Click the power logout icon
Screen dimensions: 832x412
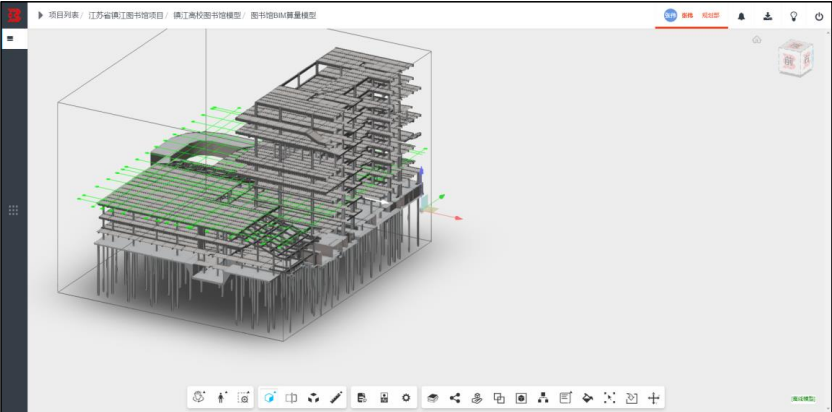click(x=819, y=16)
